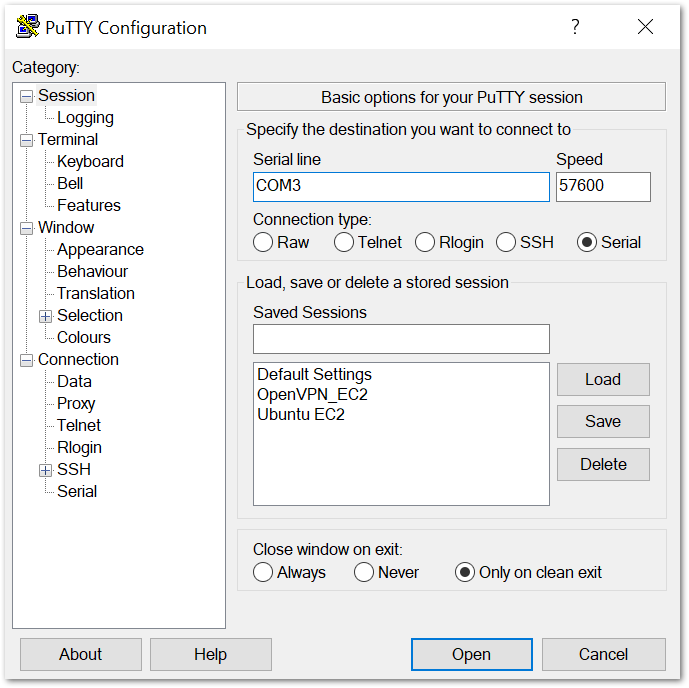Image resolution: width=689 pixels, height=688 pixels.
Task: Select the SSH connection type
Action: pos(506,242)
